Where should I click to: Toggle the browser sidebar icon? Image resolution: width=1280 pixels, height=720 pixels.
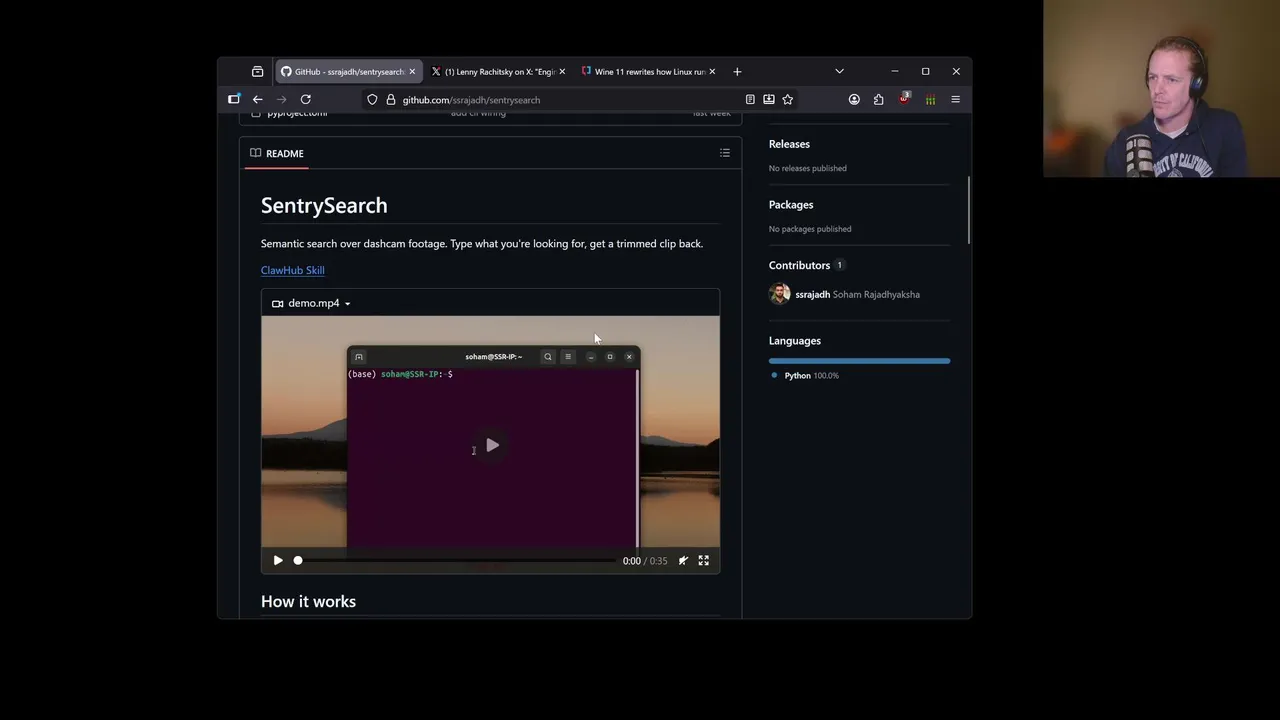(x=234, y=99)
